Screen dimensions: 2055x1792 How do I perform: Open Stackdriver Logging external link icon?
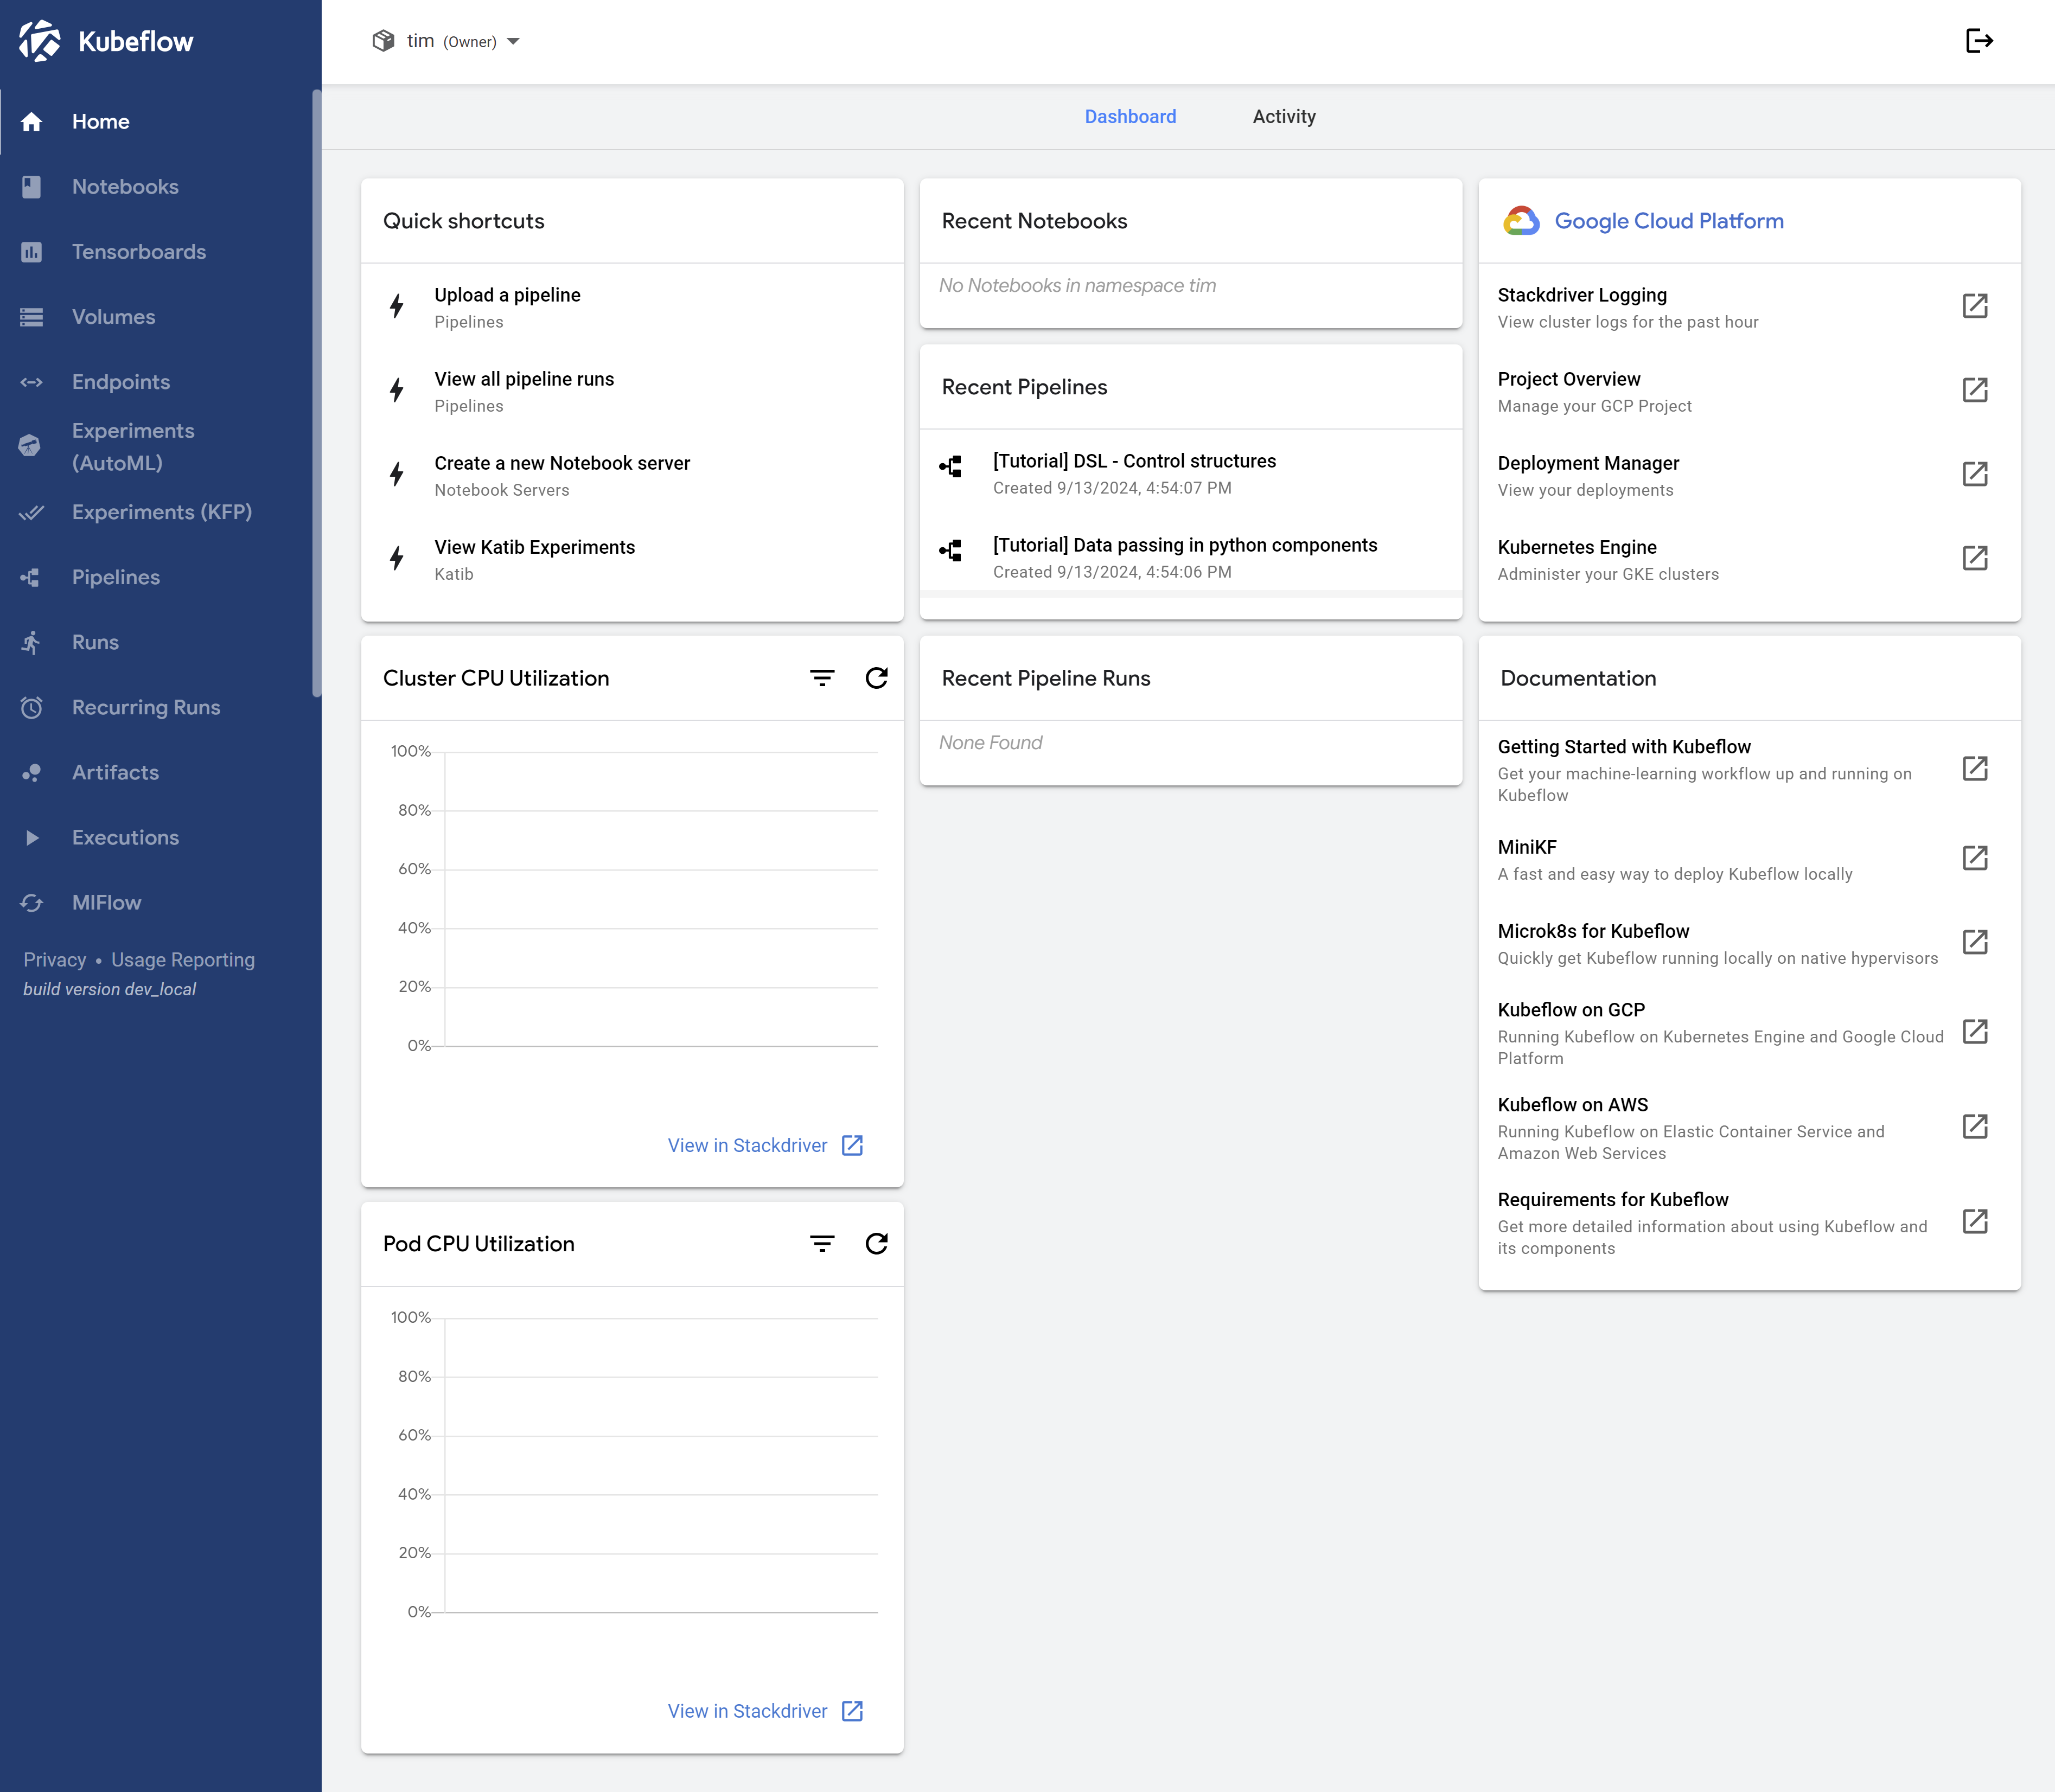1975,306
